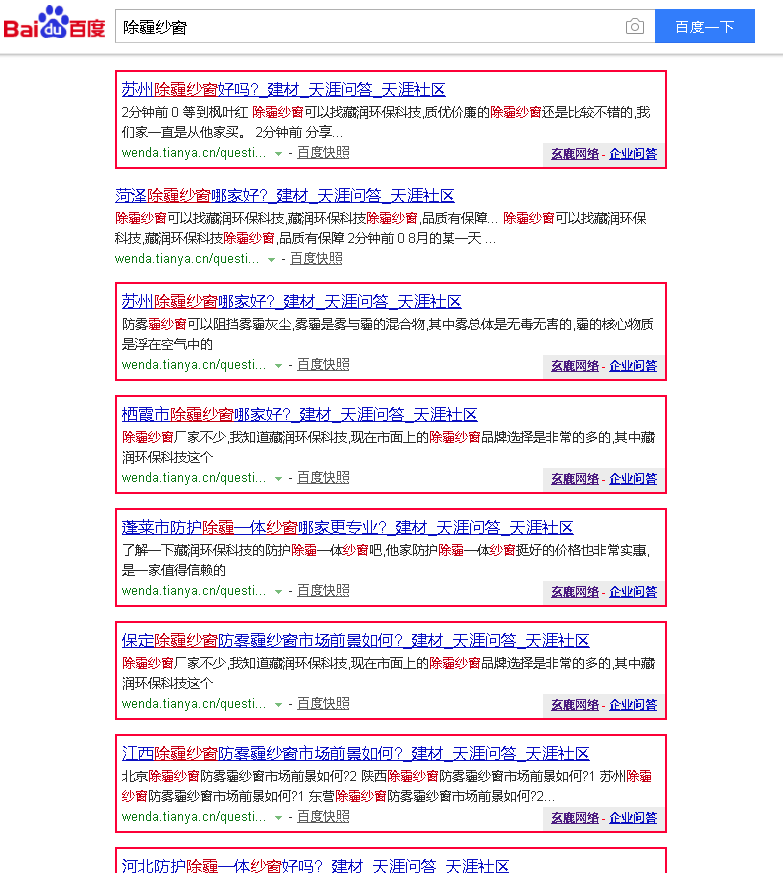Open result 菏泽除霾纱窗哪家好?
Image resolution: width=783 pixels, height=873 pixels.
click(x=285, y=195)
